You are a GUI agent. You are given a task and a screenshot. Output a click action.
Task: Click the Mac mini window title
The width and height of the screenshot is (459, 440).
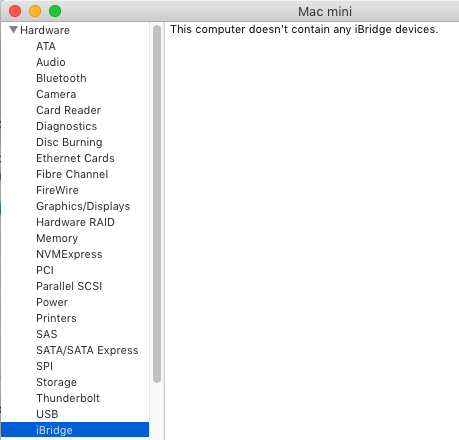325,12
